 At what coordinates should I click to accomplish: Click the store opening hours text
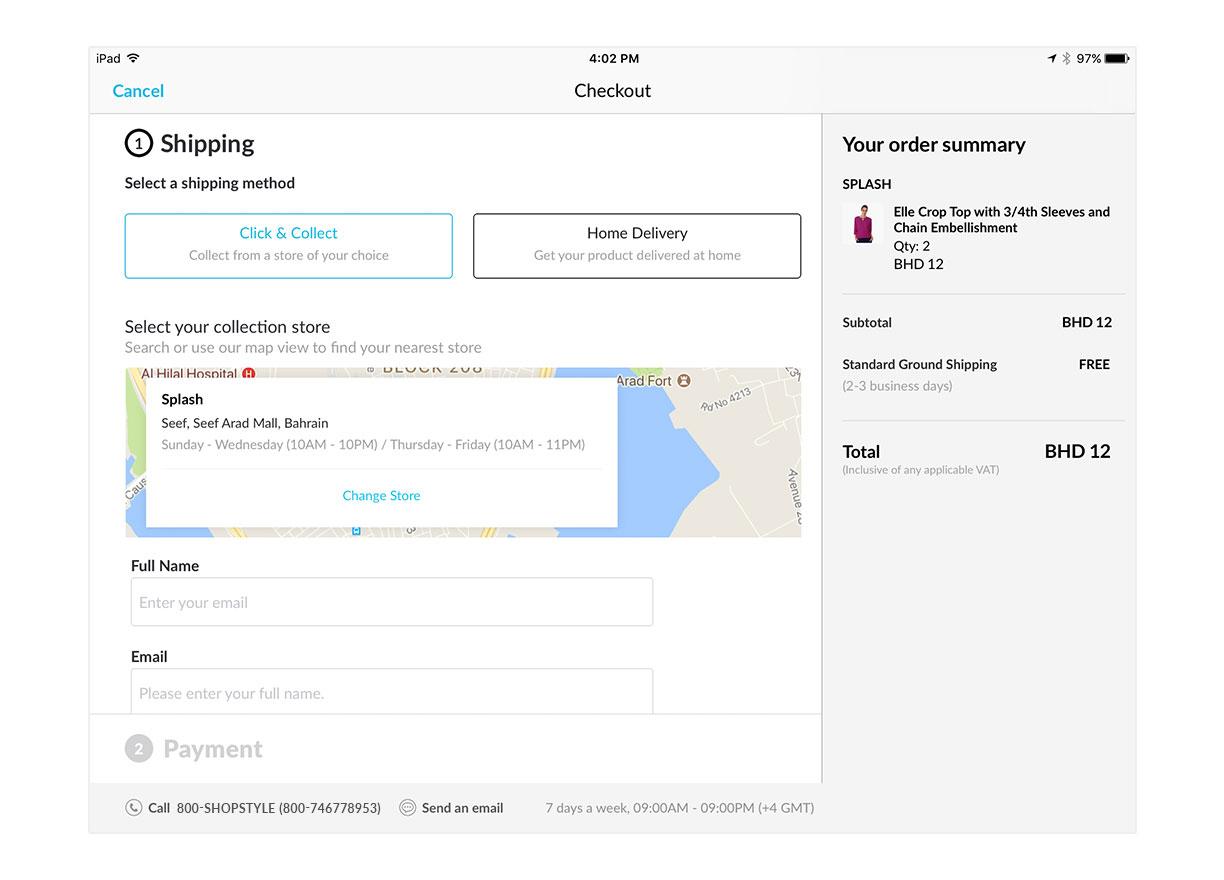(x=373, y=445)
